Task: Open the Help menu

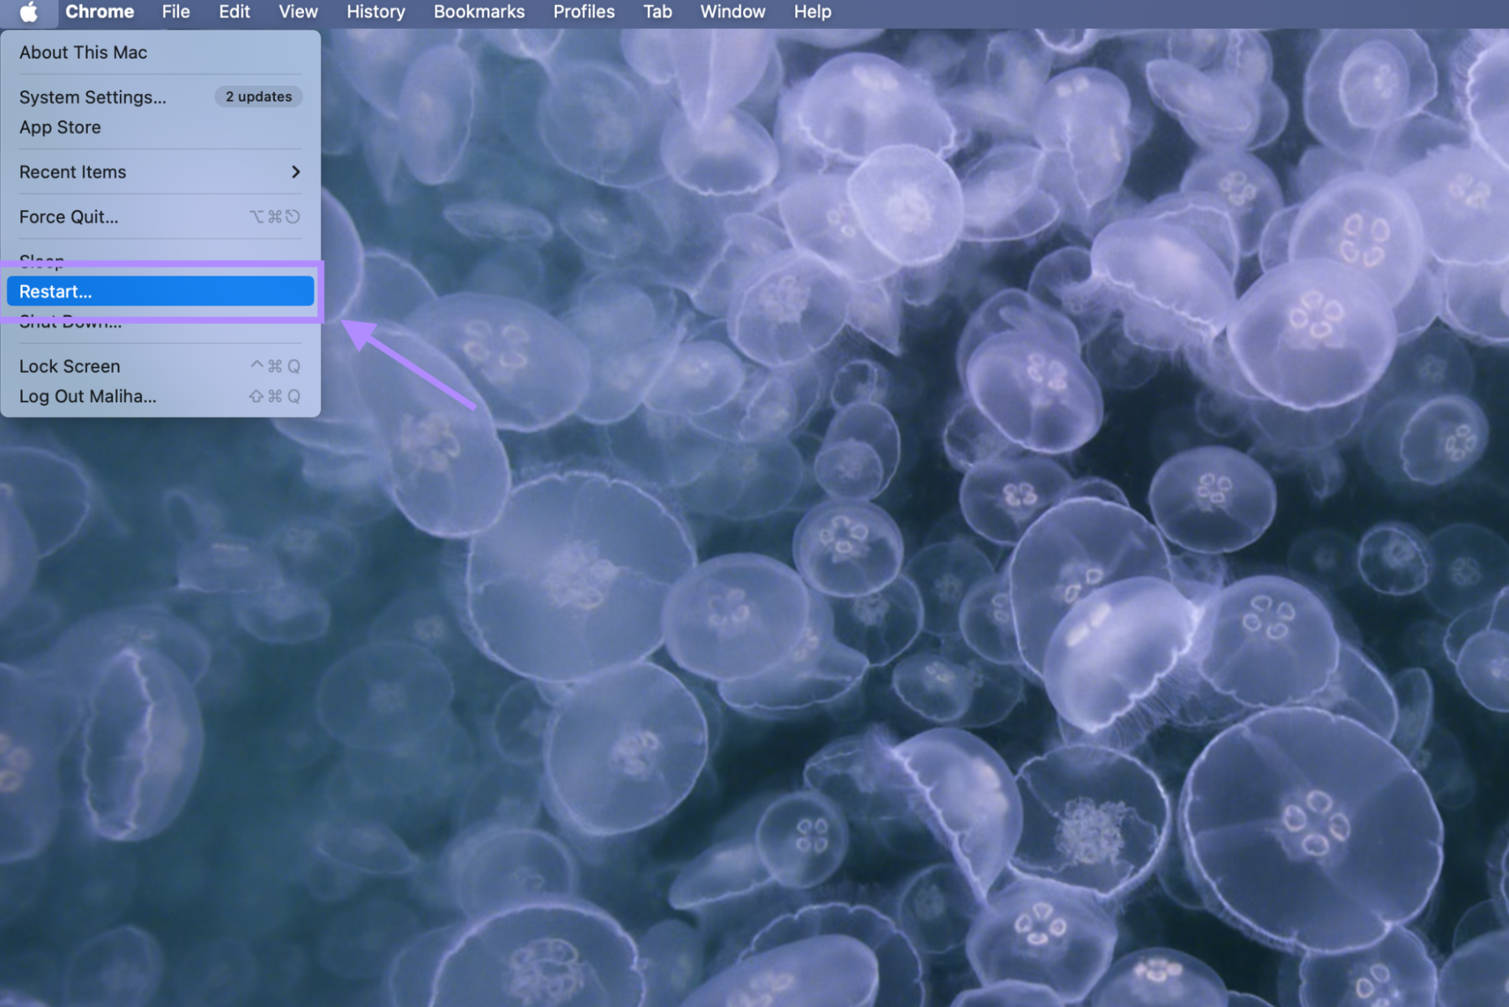Action: (812, 12)
